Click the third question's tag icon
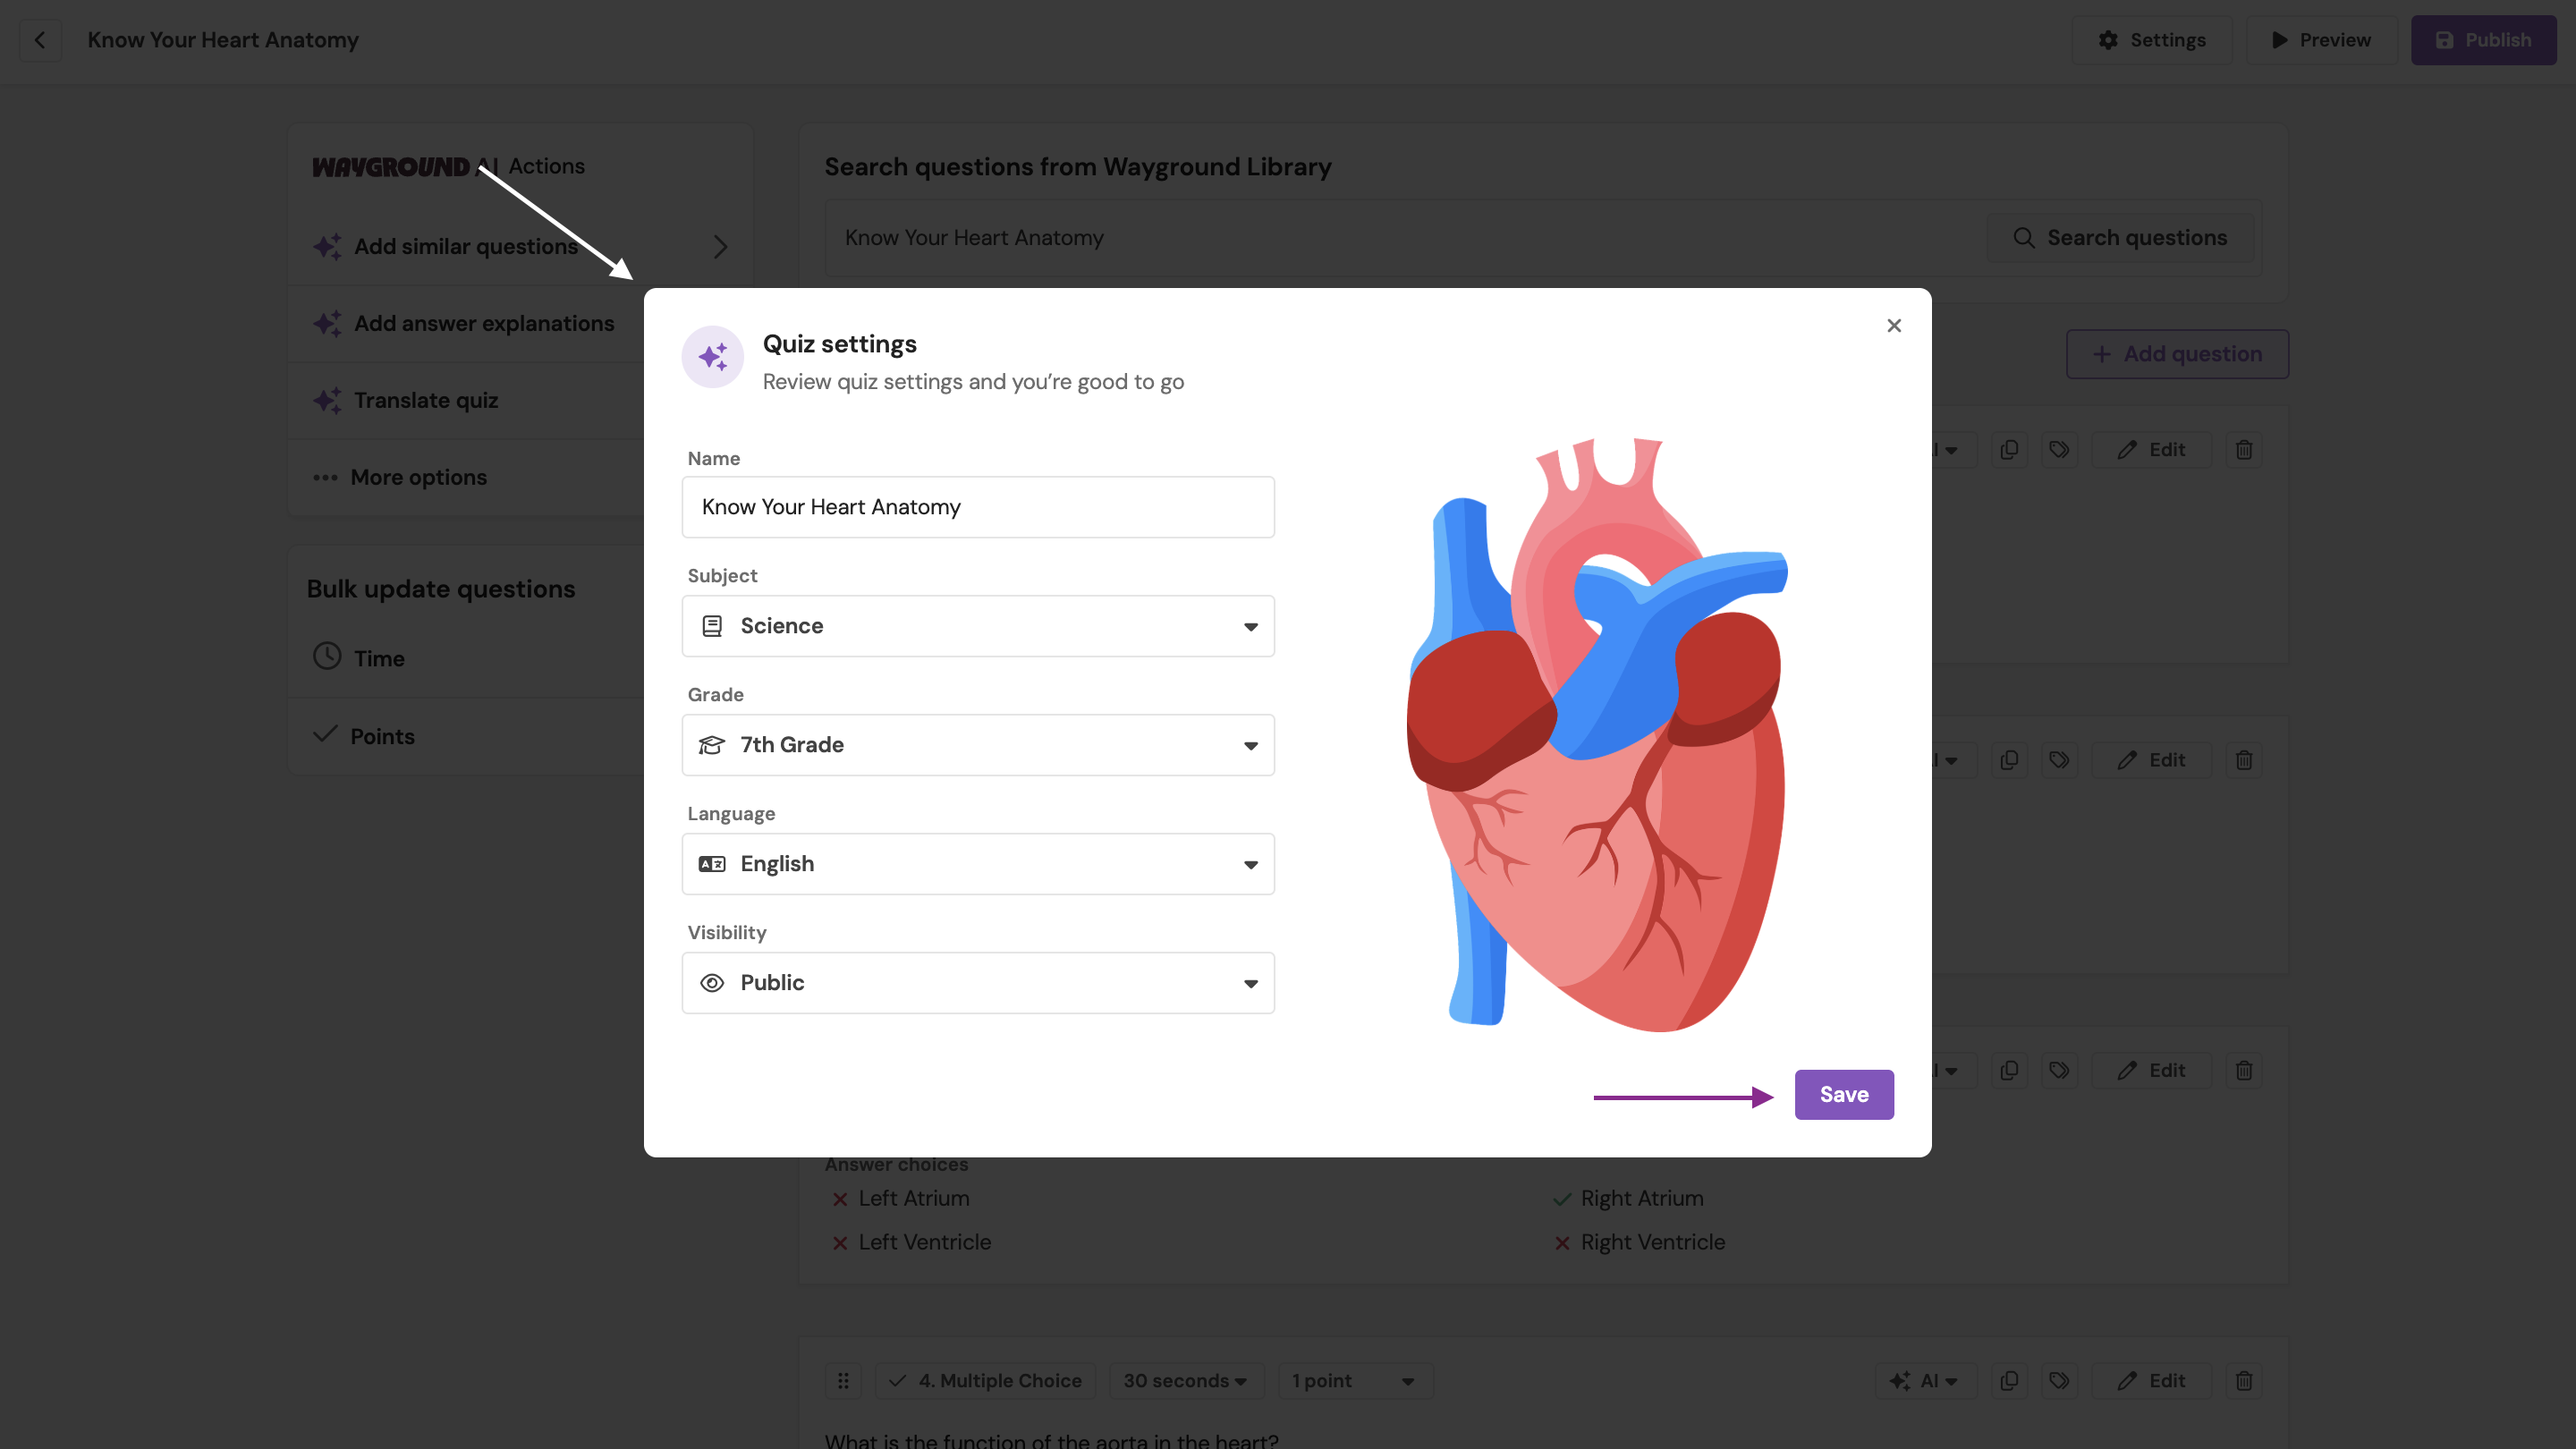 click(2058, 1070)
